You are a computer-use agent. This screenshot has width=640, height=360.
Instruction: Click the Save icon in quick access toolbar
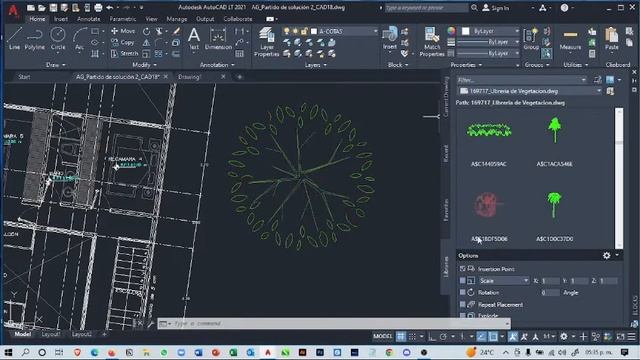tap(53, 7)
